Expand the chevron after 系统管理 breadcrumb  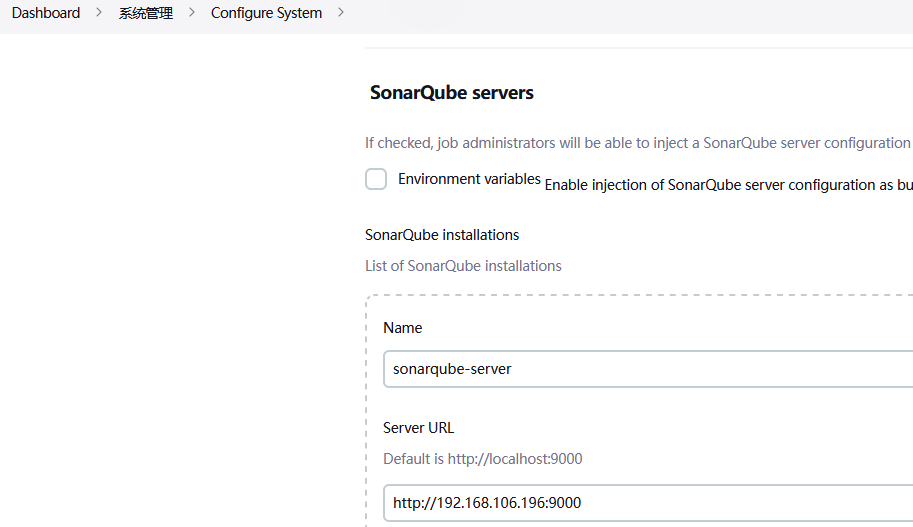tap(191, 13)
